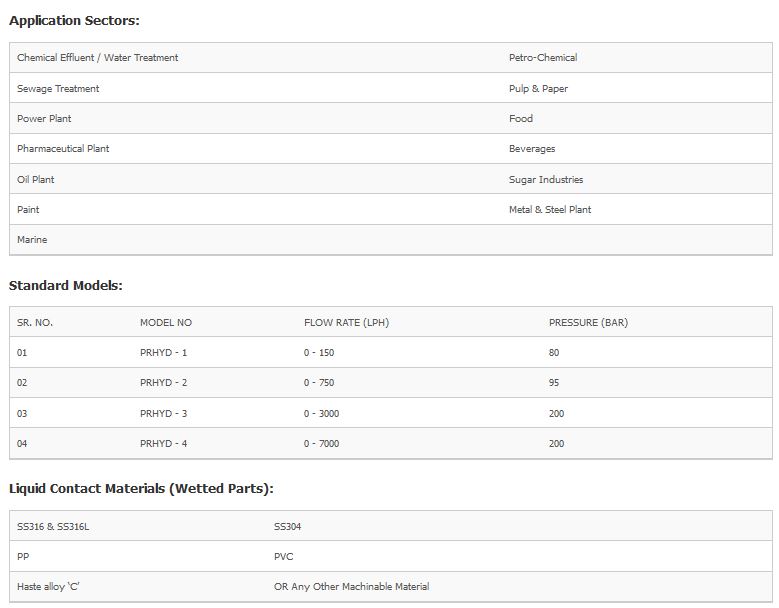This screenshot has width=779, height=608.
Task: Click the 0 - 7000 flow rate value
Action: tap(321, 444)
